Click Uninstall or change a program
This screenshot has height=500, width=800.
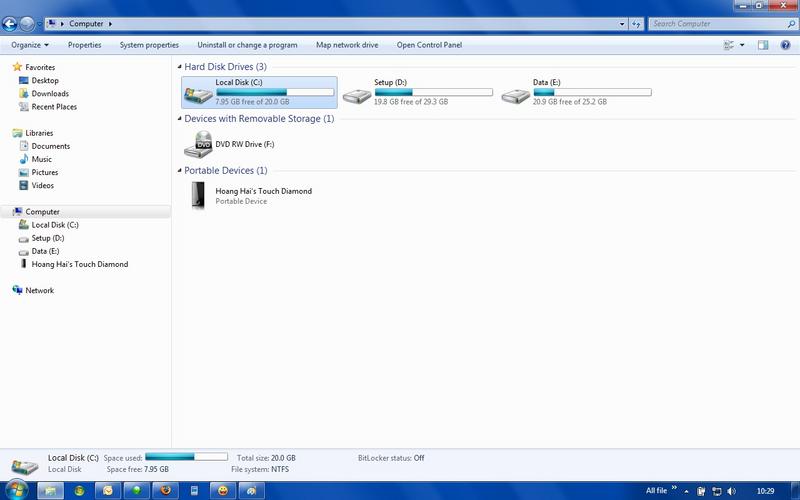247,45
